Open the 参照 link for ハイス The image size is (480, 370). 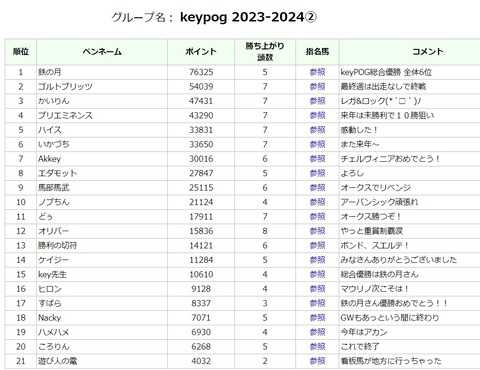tap(317, 130)
